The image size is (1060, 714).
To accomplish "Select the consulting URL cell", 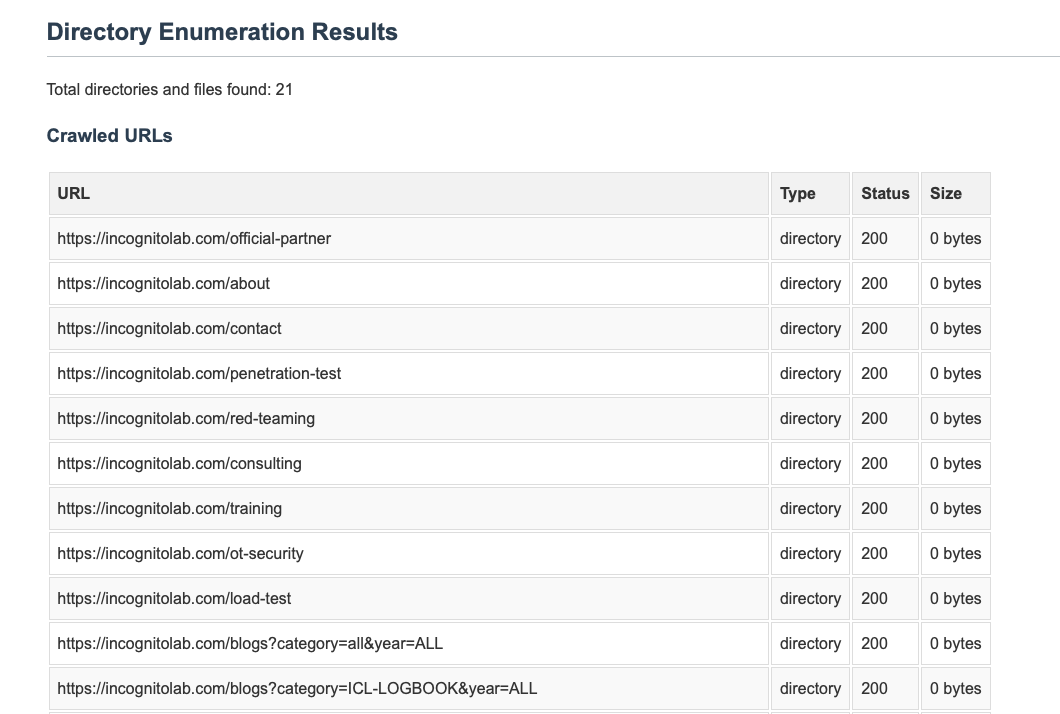I will click(x=409, y=463).
